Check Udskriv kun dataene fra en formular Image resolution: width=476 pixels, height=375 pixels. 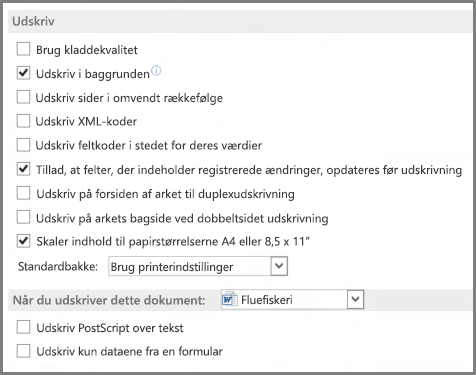(x=23, y=351)
